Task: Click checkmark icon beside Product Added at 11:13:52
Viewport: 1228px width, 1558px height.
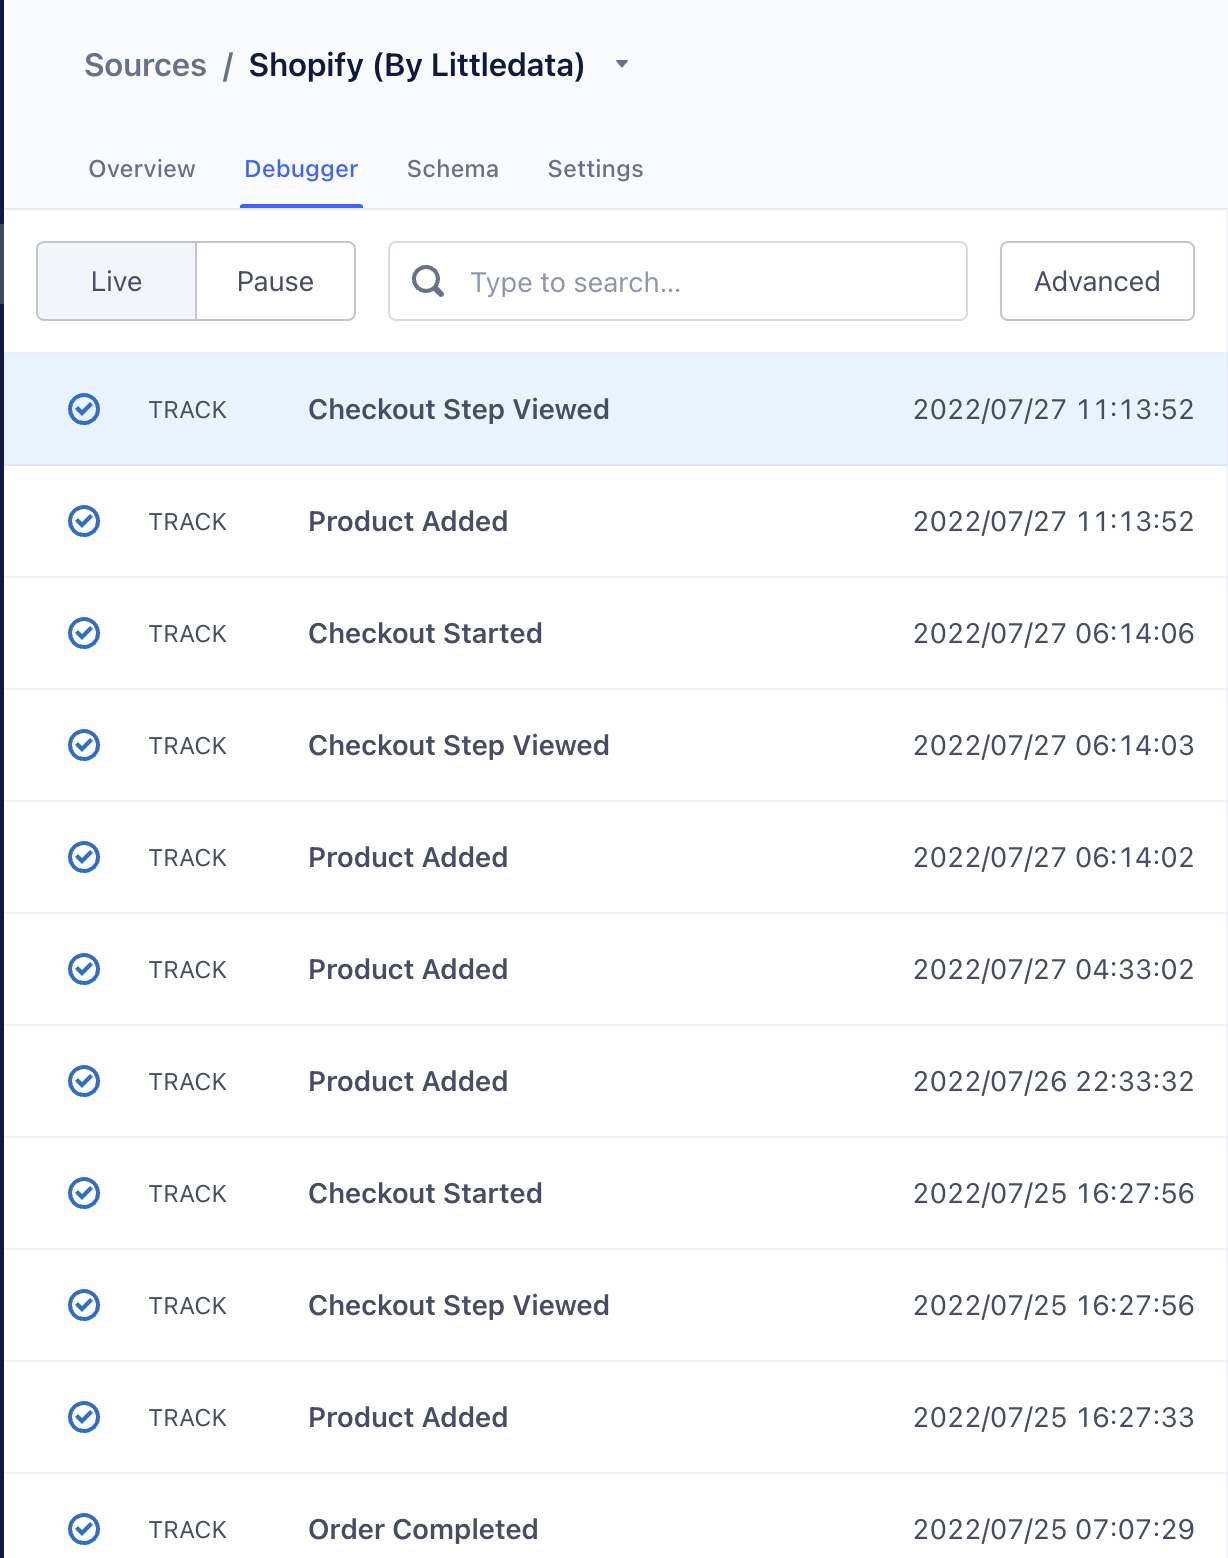Action: (84, 521)
